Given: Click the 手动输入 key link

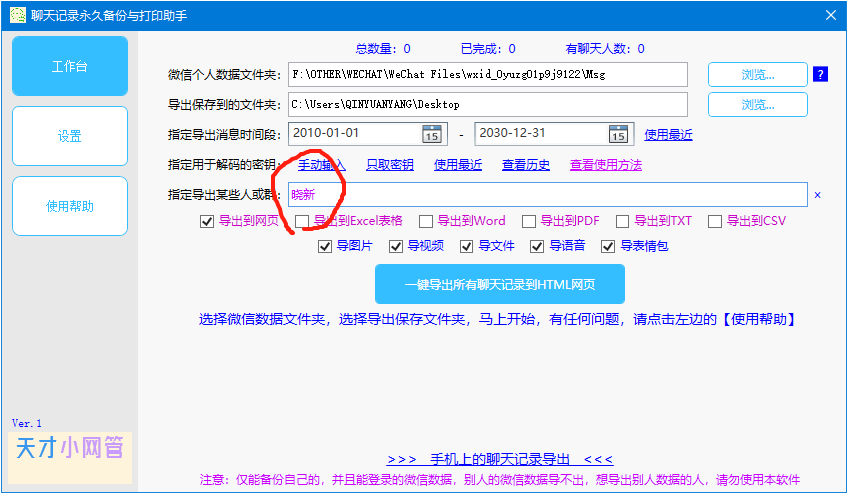Looking at the screenshot, I should click(x=321, y=165).
